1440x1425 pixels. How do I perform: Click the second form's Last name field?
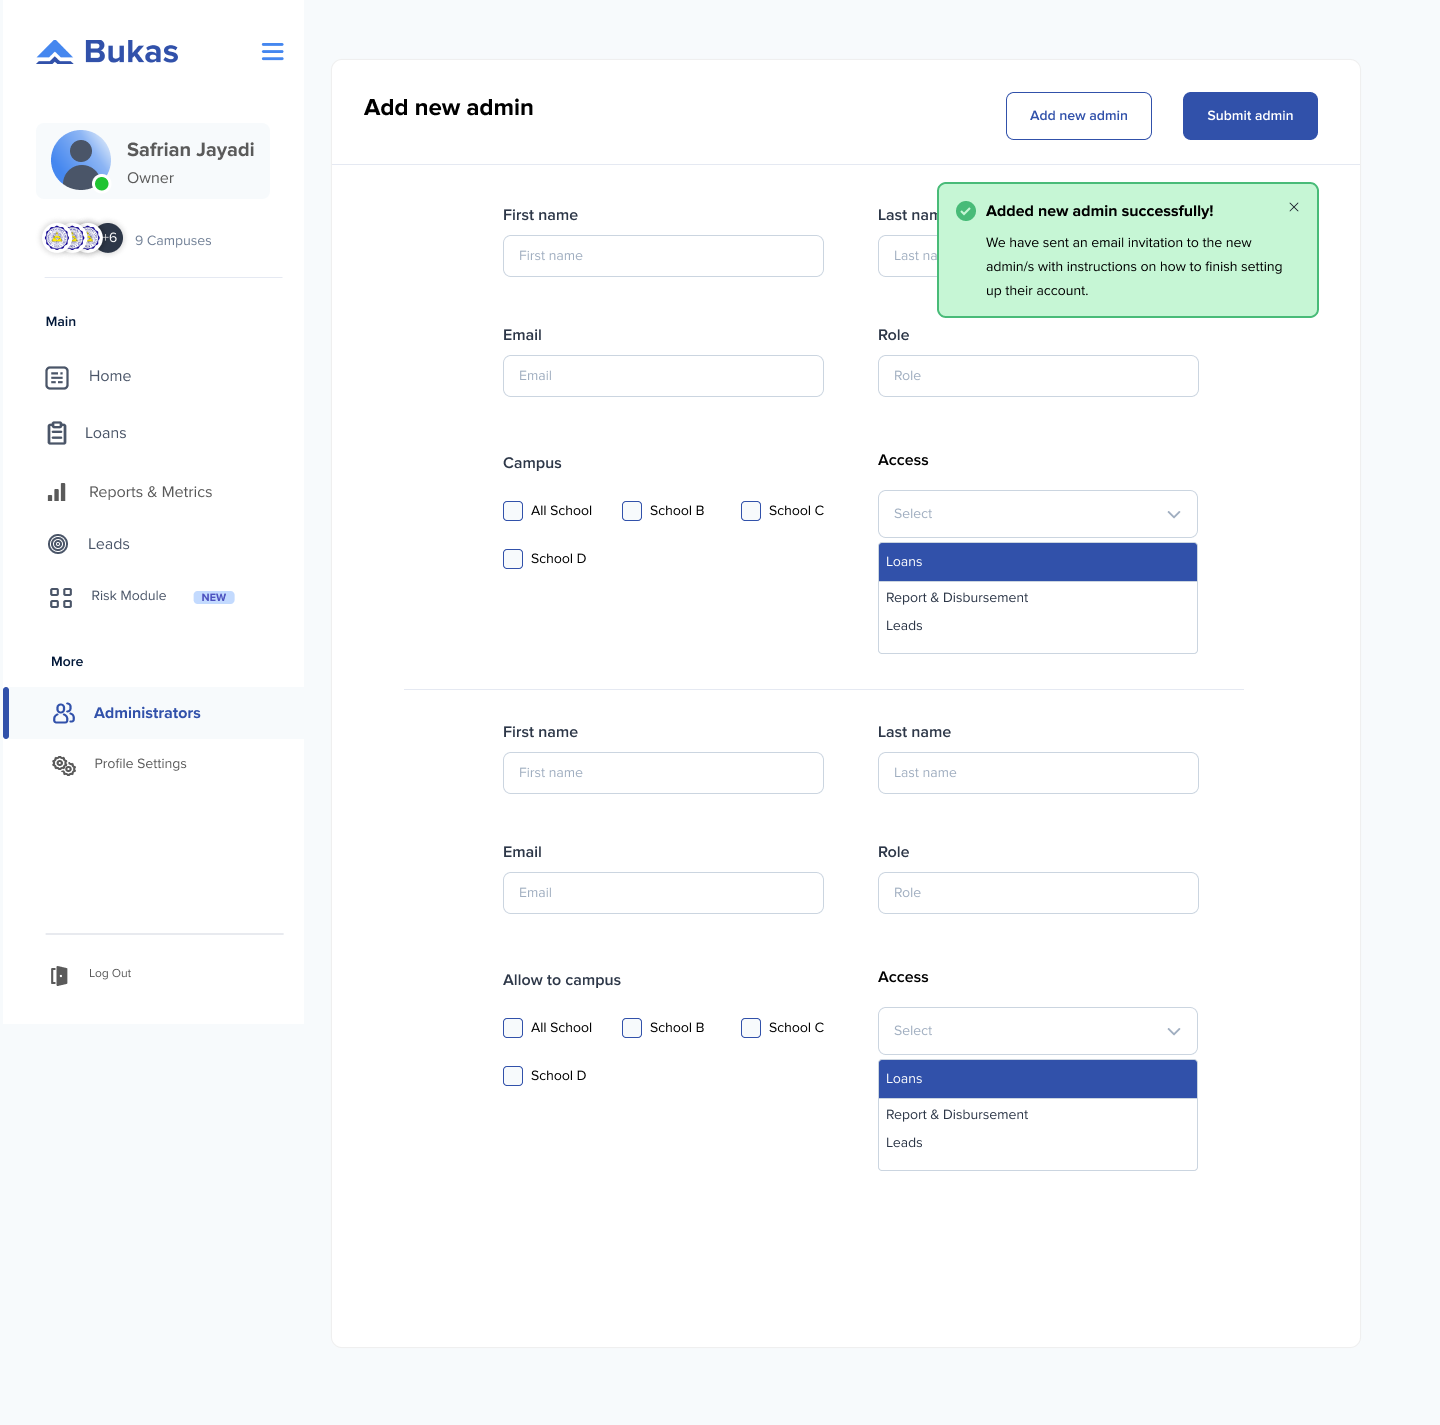coord(1038,773)
